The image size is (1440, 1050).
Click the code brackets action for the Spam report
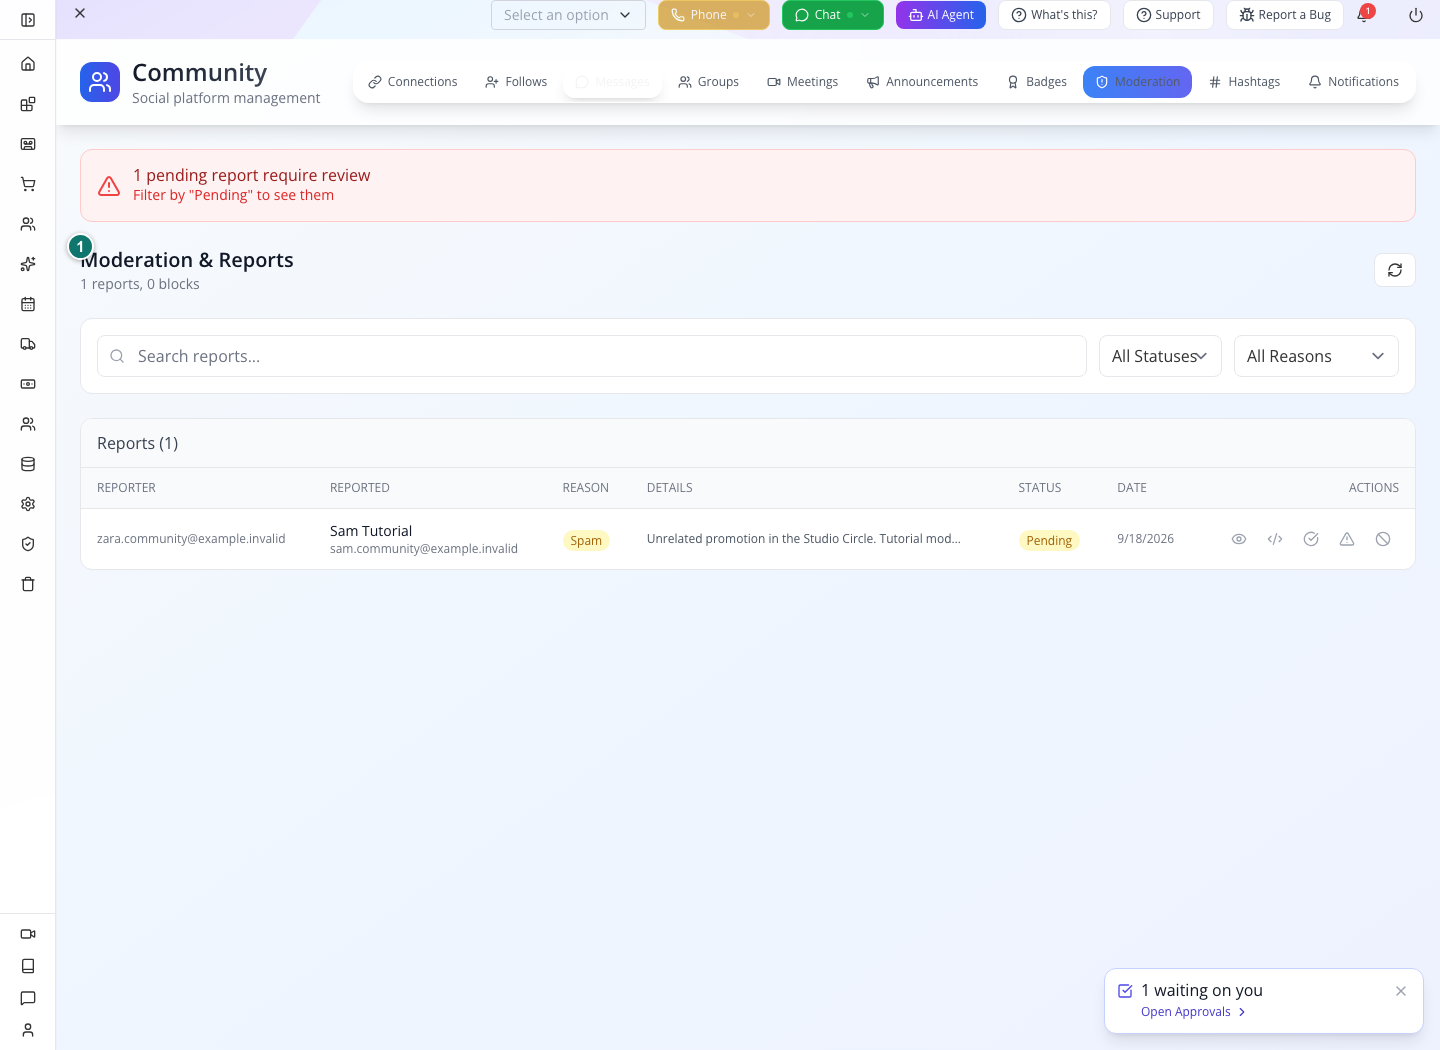(1275, 539)
